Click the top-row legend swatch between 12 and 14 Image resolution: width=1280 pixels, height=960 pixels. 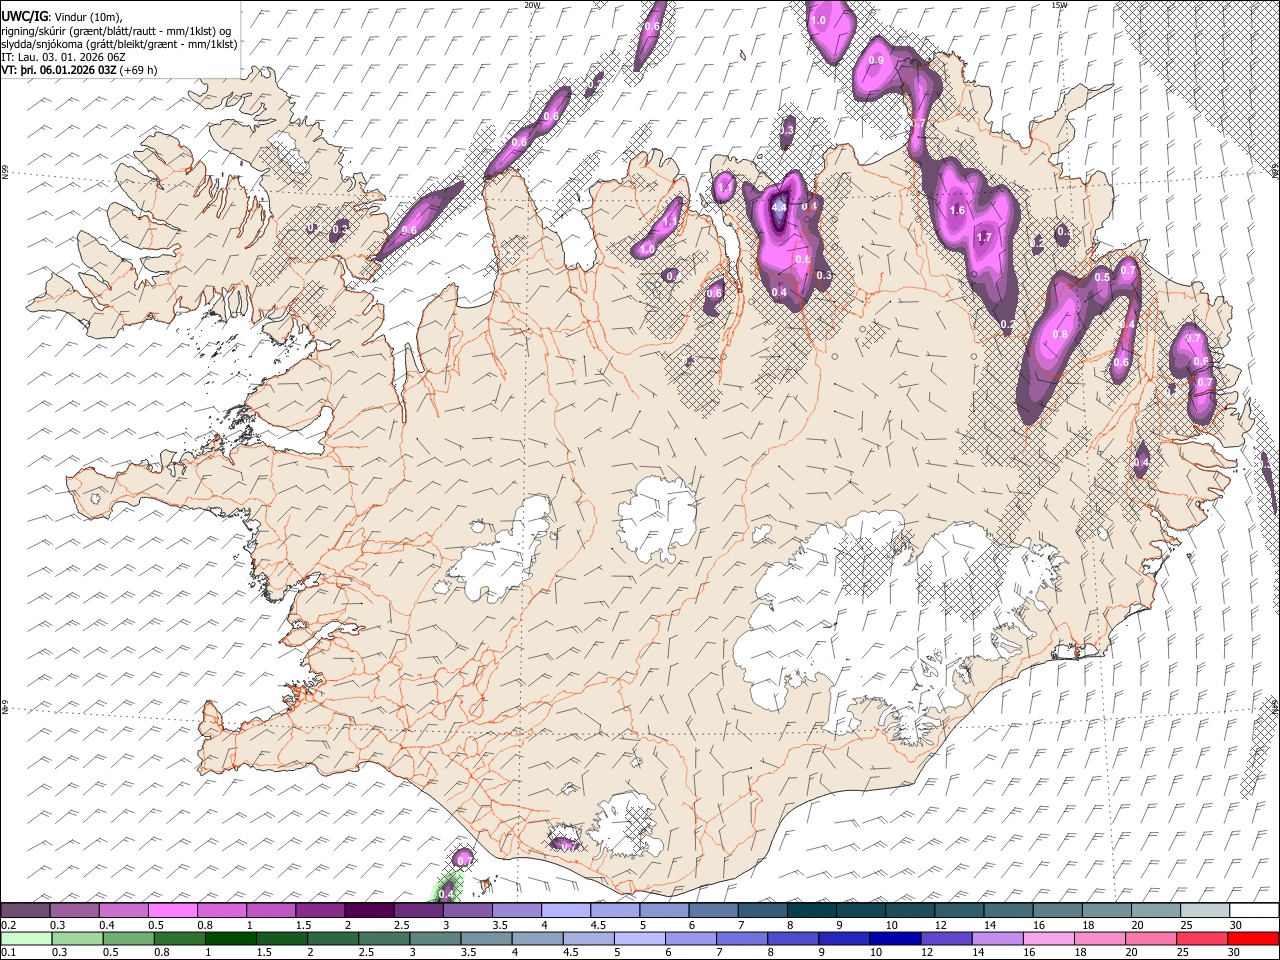click(960, 911)
